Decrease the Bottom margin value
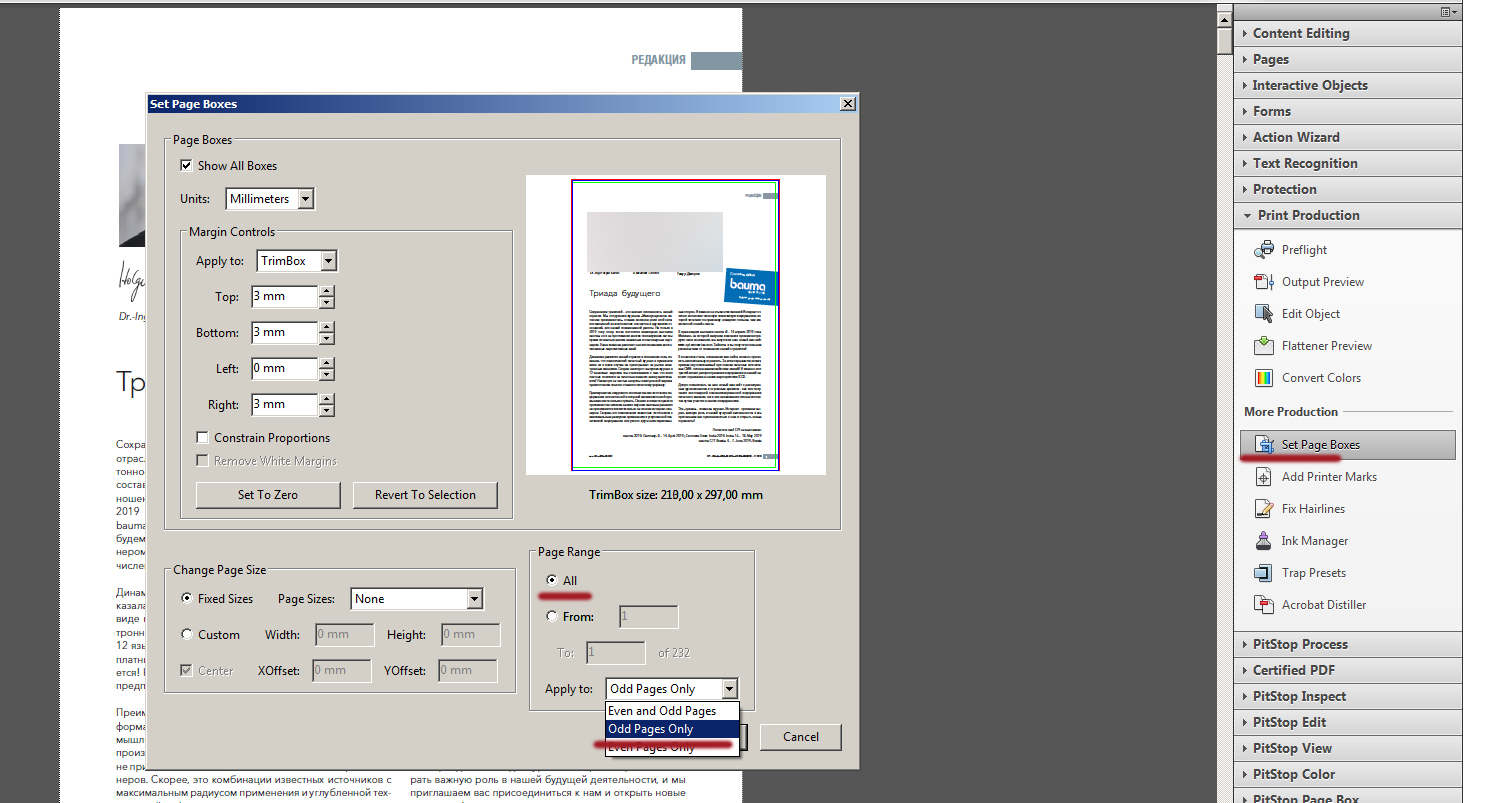Viewport: 1489px width, 803px height. [326, 339]
